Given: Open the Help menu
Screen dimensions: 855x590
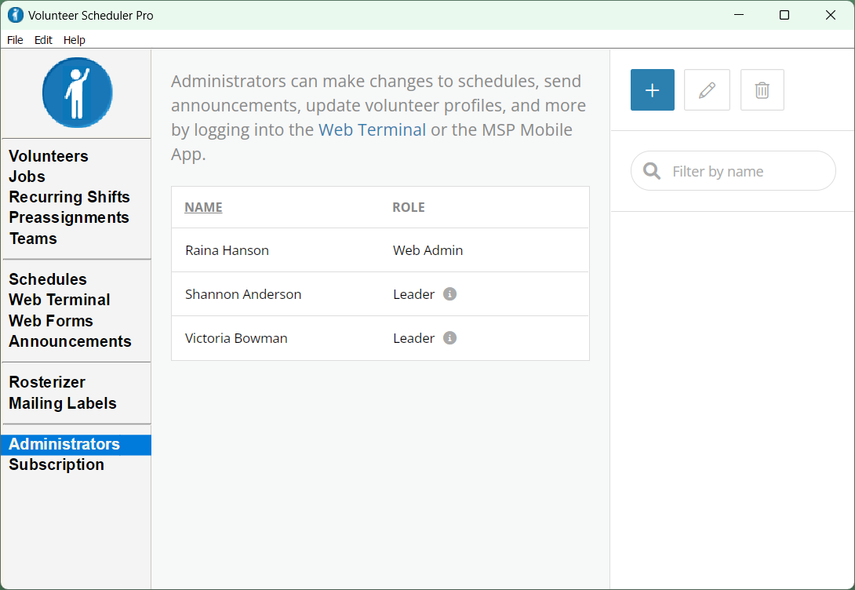Looking at the screenshot, I should click(x=74, y=40).
